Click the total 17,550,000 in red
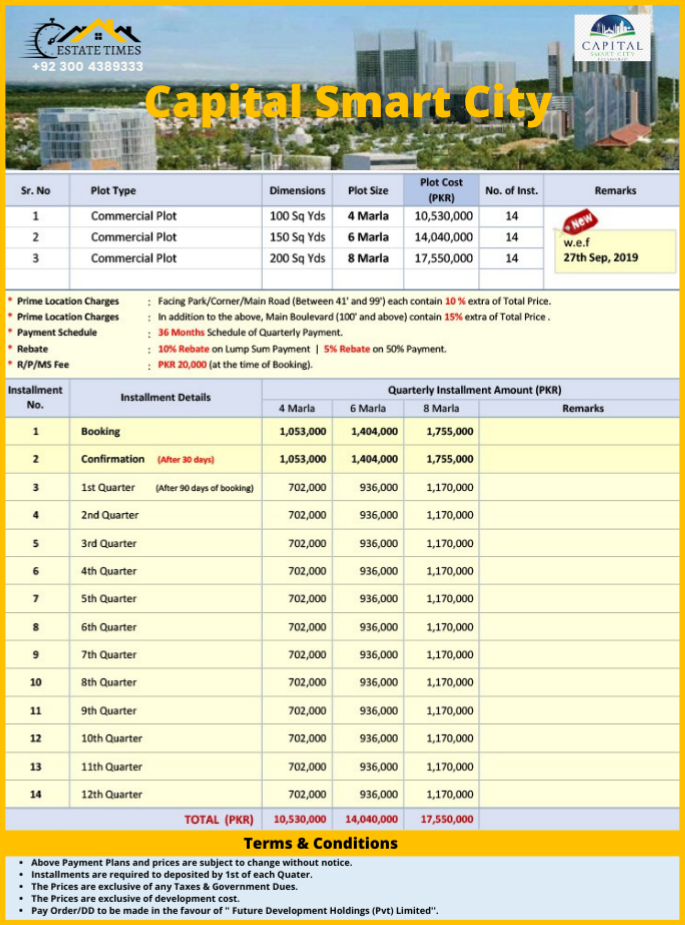 [x=447, y=819]
